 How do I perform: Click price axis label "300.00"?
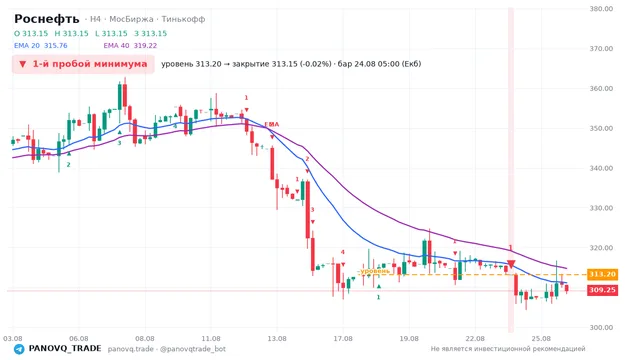pos(601,328)
